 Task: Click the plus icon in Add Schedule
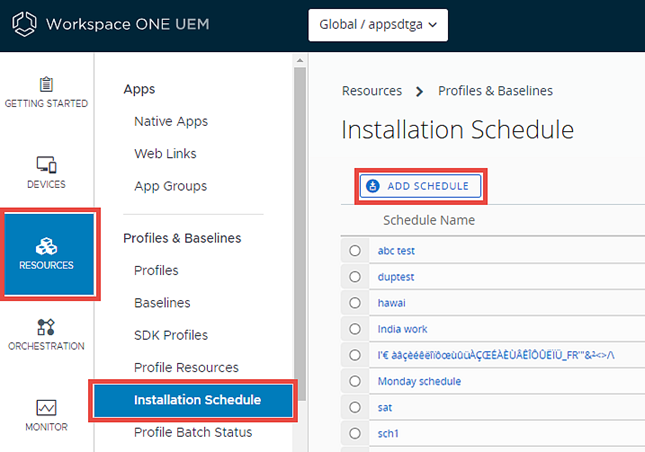(373, 186)
